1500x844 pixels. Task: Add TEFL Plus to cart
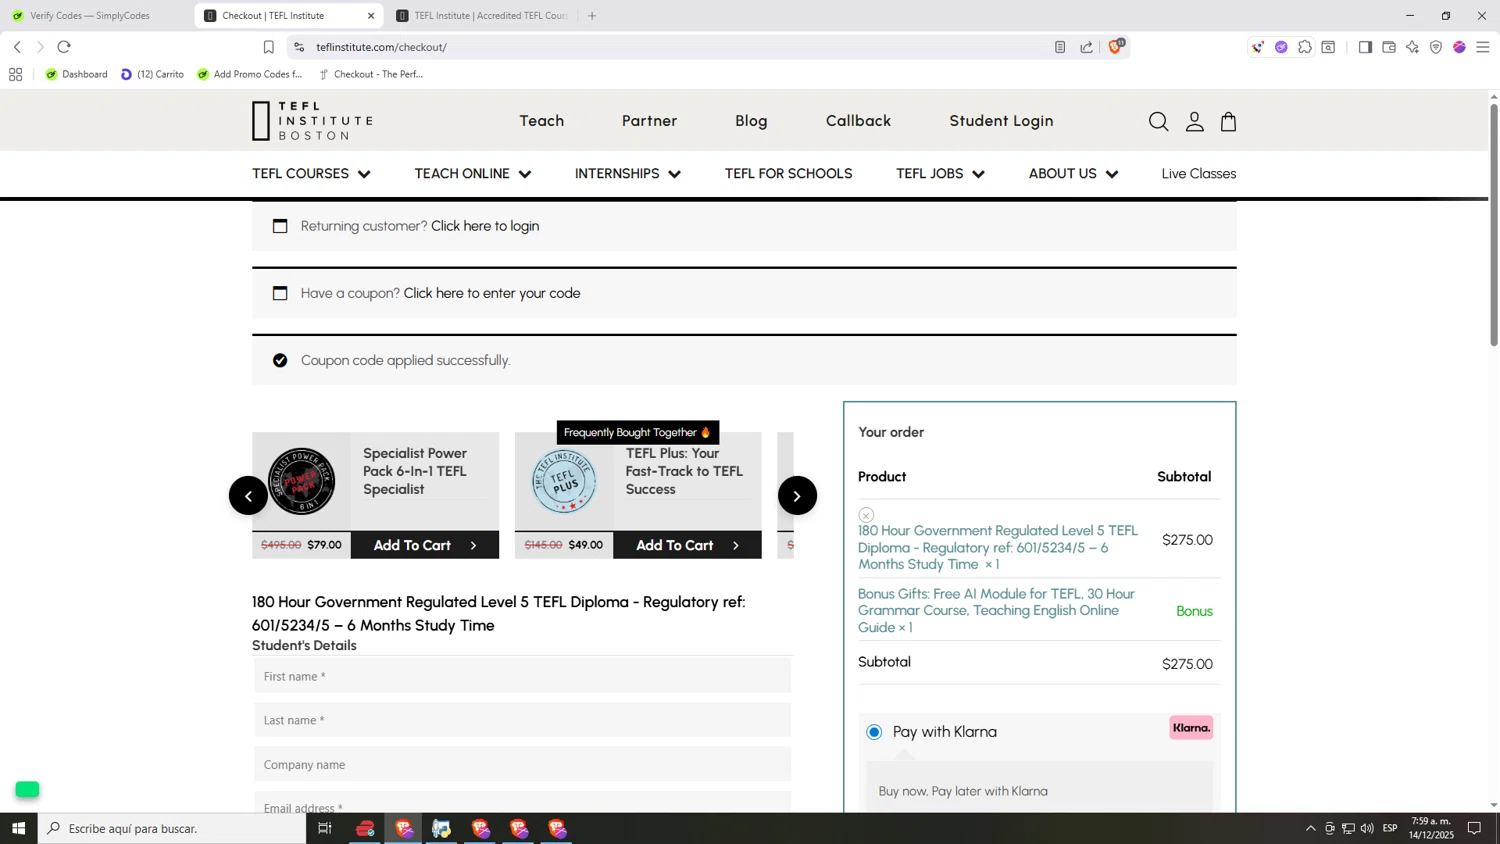(x=687, y=545)
